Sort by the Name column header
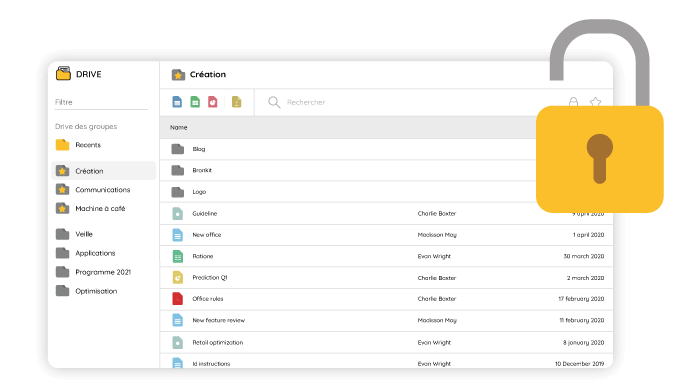Viewport: 700px width, 392px height. [x=179, y=127]
